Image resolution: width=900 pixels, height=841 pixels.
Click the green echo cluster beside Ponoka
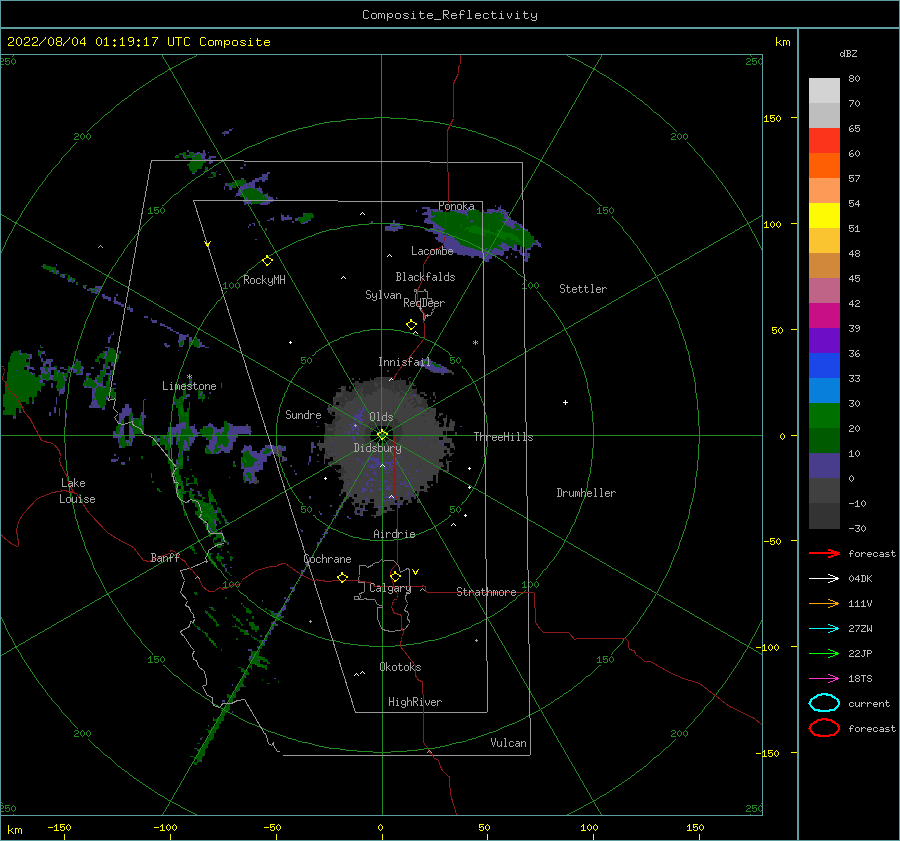[x=481, y=231]
